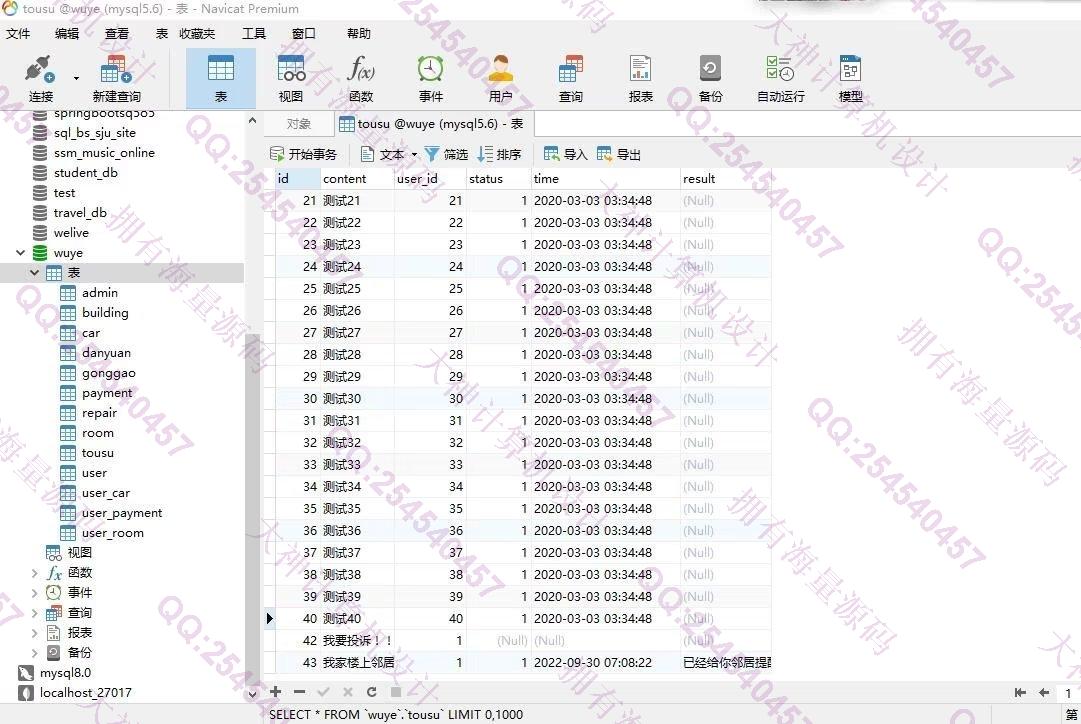The height and width of the screenshot is (724, 1081).
Task: Open the 收藏夹 menu
Action: tap(197, 33)
